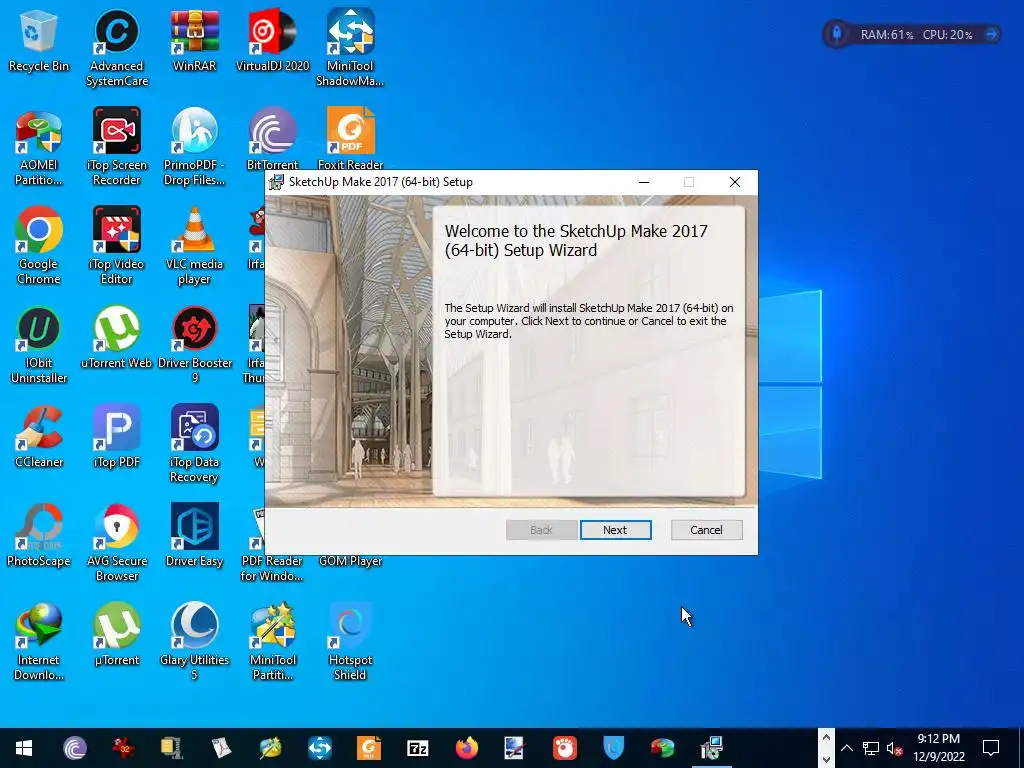This screenshot has width=1024, height=768.
Task: Select the WinRAR desktop icon
Action: tap(195, 41)
